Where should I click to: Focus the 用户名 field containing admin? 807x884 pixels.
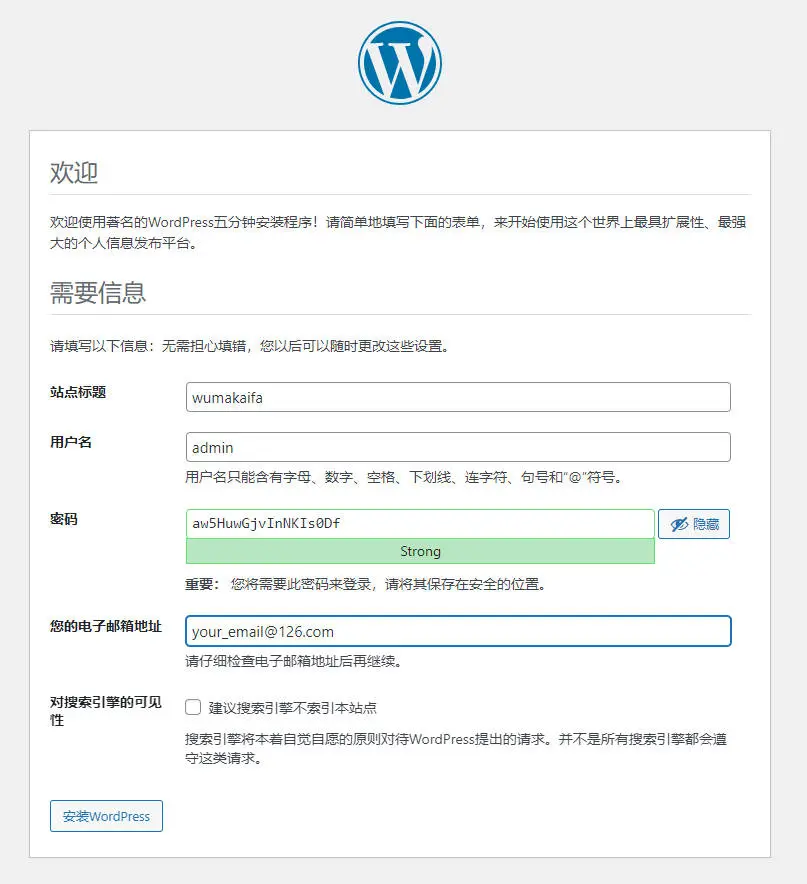pyautogui.click(x=458, y=447)
